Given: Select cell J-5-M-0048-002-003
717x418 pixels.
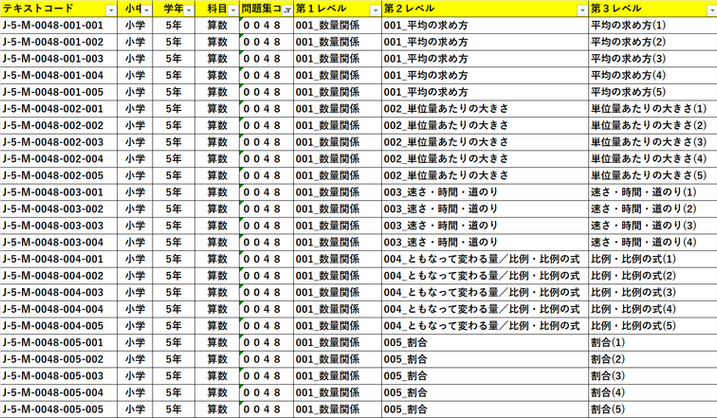Looking at the screenshot, I should click(59, 142).
